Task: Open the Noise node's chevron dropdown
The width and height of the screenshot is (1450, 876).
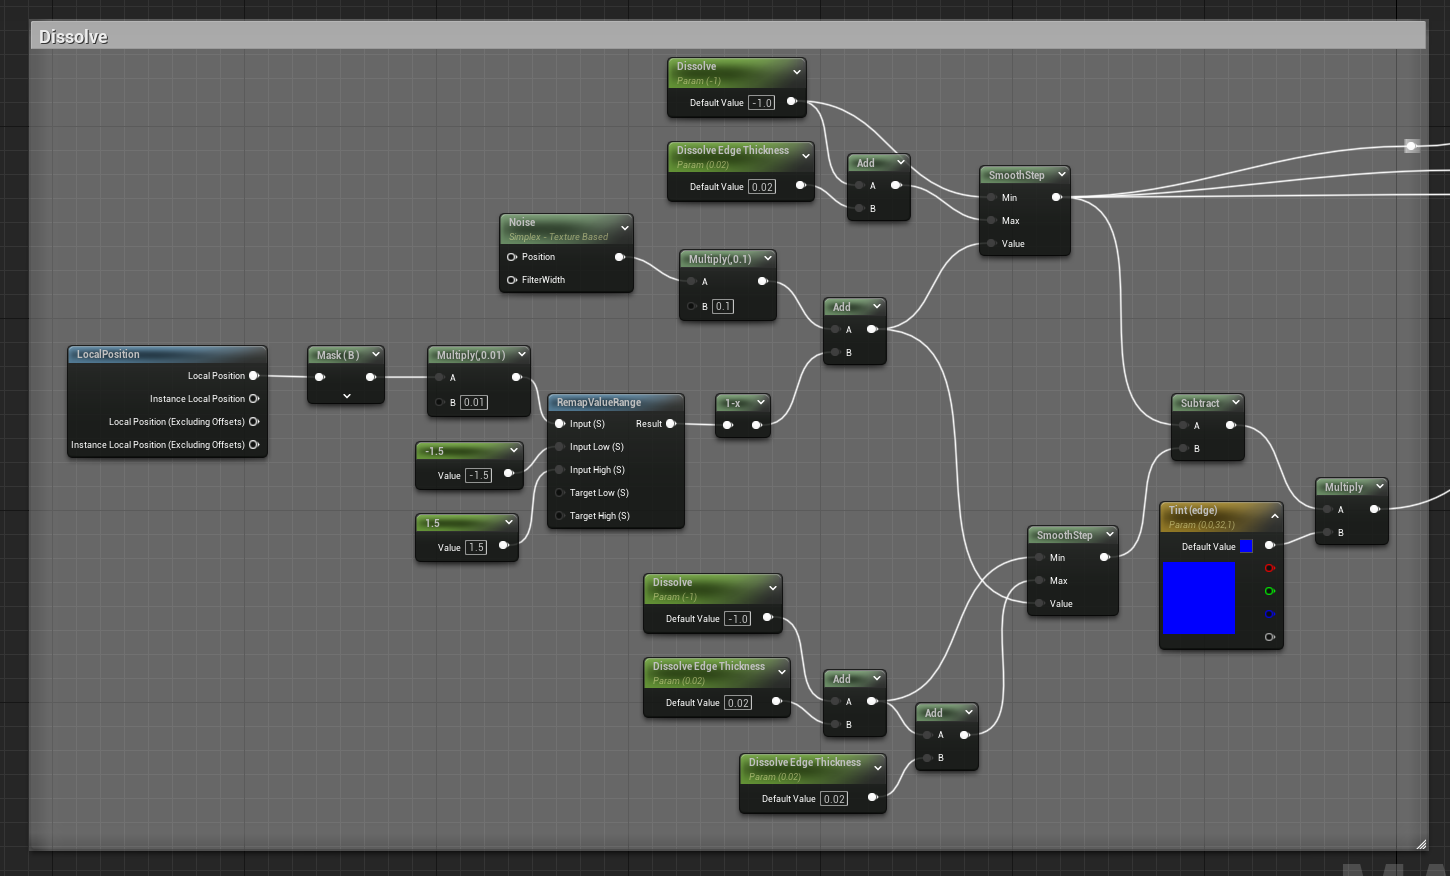Action: pyautogui.click(x=624, y=228)
